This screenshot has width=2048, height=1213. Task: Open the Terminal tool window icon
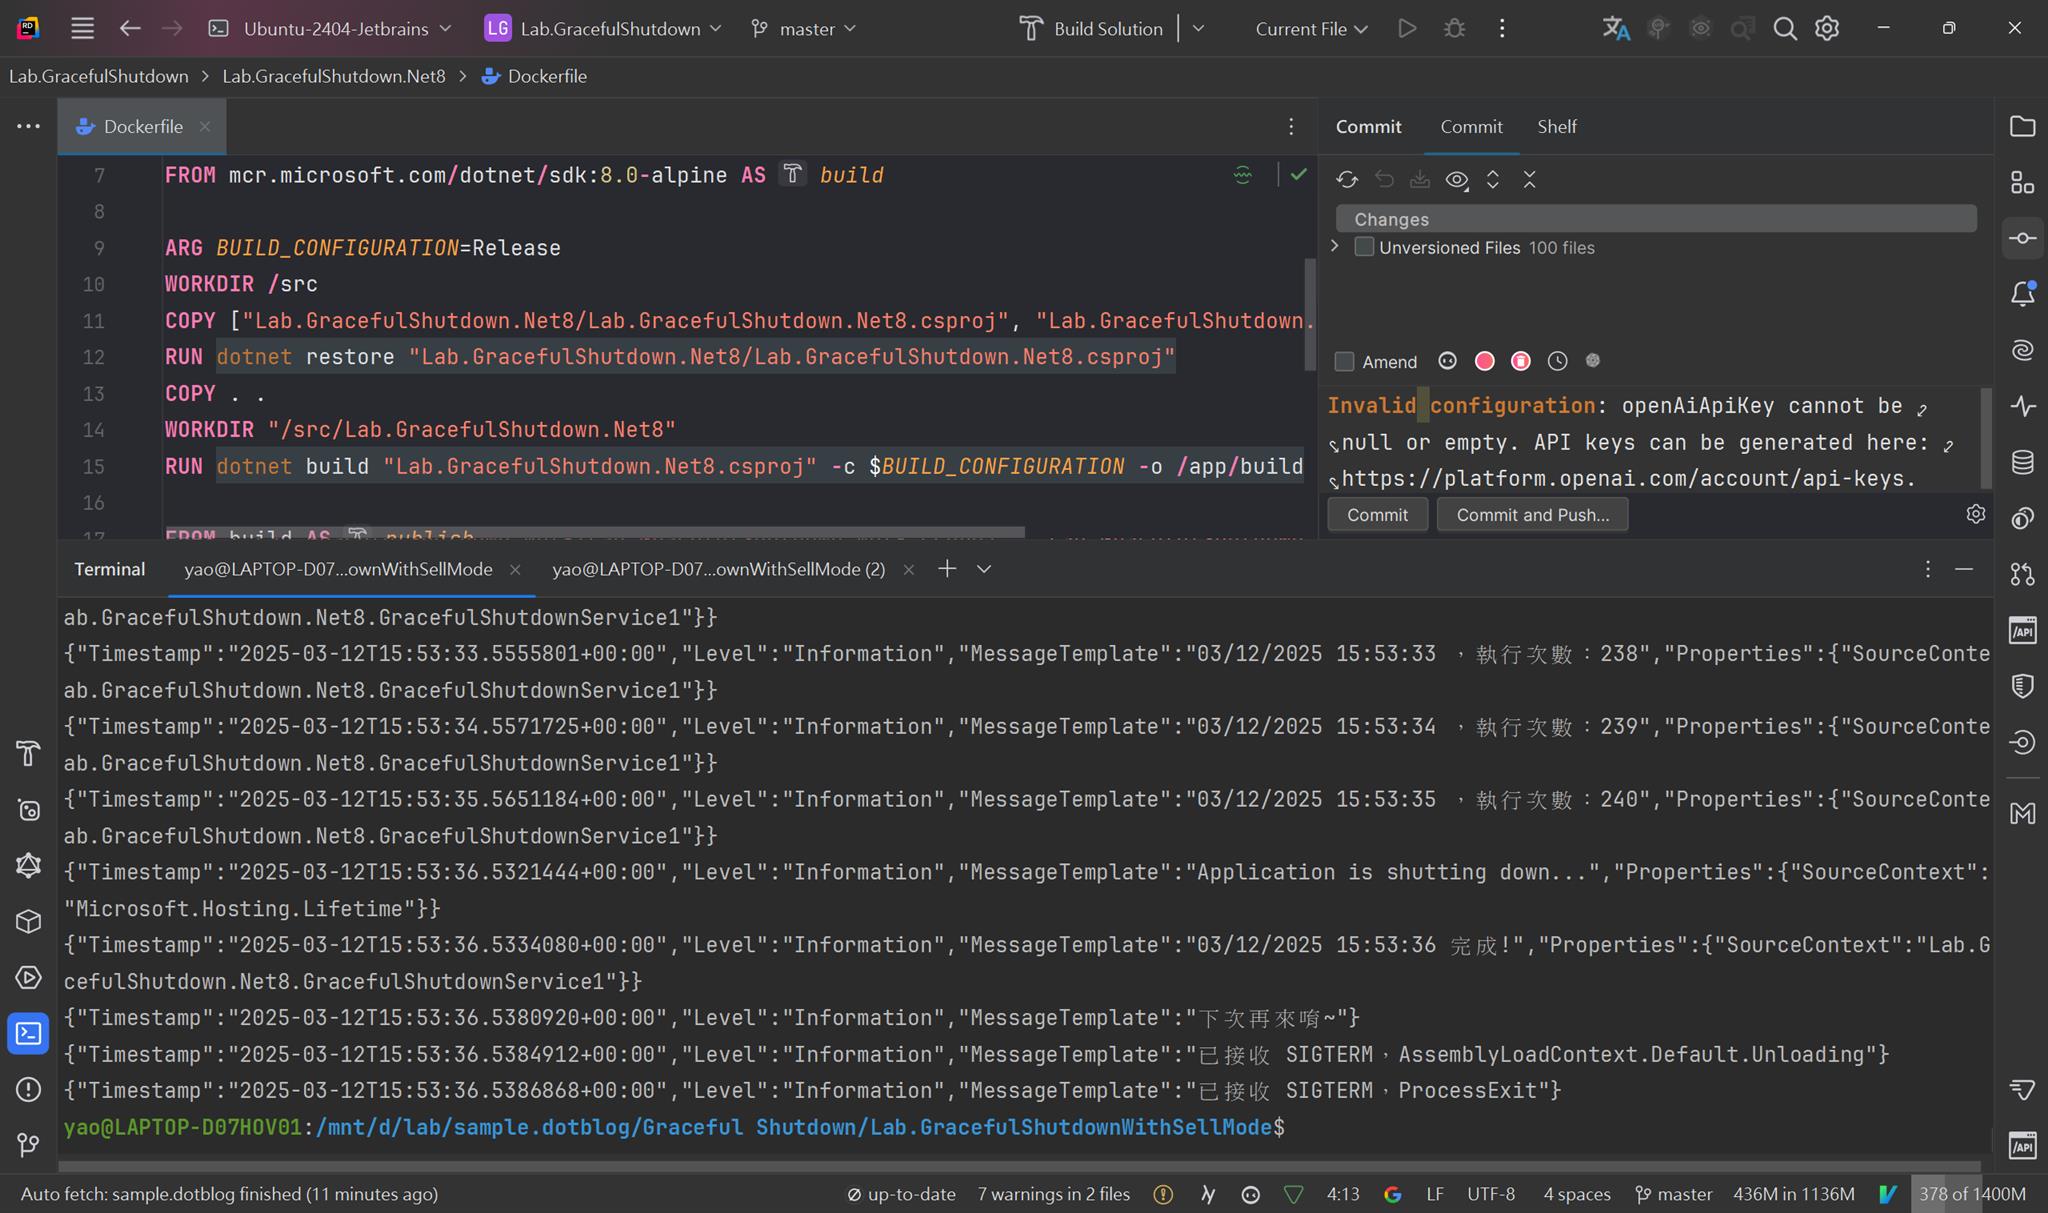[x=28, y=1033]
